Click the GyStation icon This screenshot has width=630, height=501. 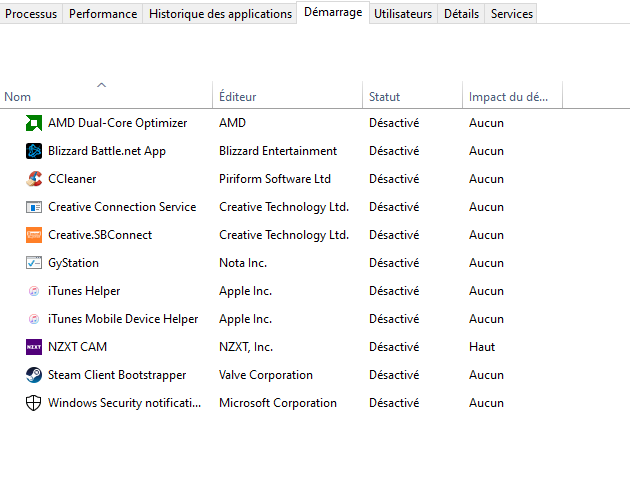(34, 263)
